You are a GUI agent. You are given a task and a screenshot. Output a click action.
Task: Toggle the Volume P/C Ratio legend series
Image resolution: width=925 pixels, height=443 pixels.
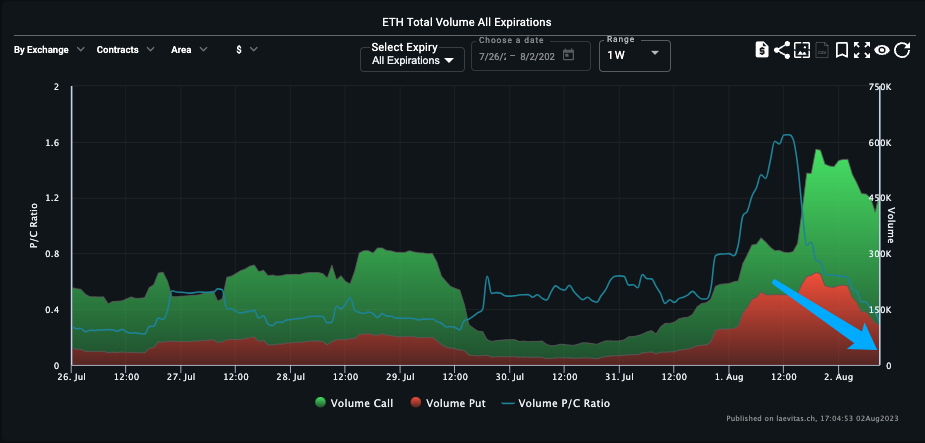pos(556,403)
